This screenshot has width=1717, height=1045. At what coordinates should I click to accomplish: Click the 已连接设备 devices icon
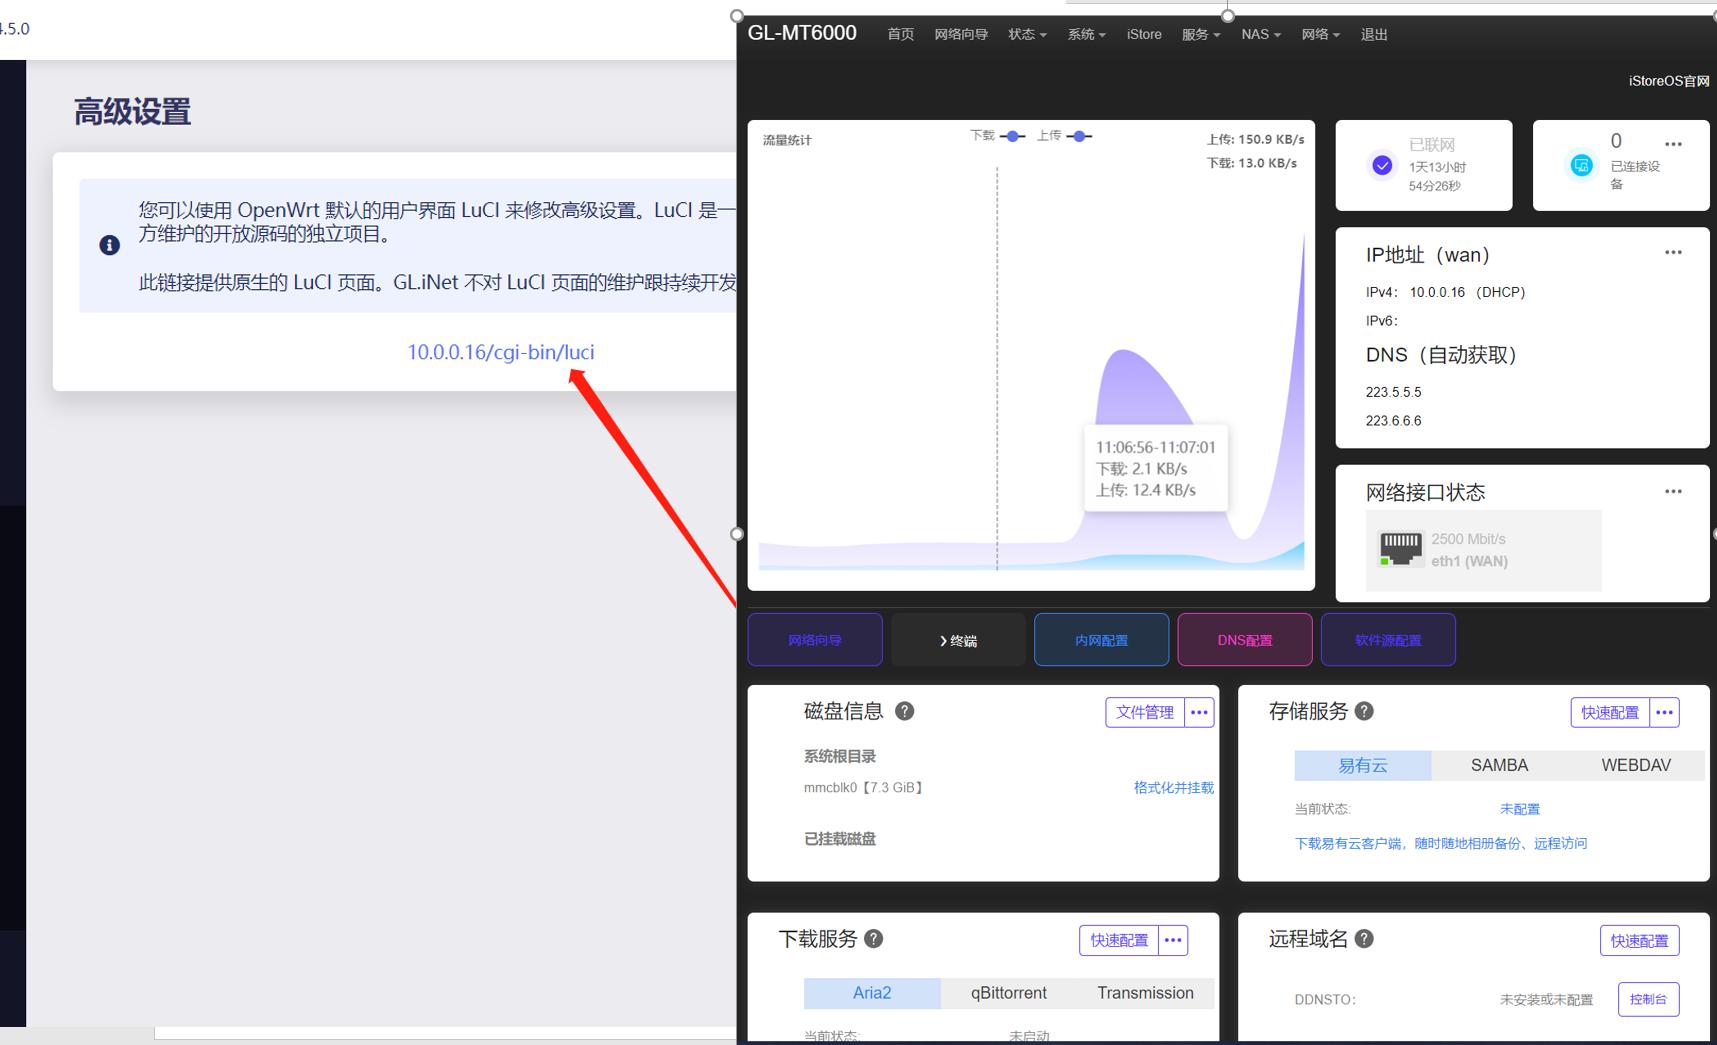point(1581,165)
